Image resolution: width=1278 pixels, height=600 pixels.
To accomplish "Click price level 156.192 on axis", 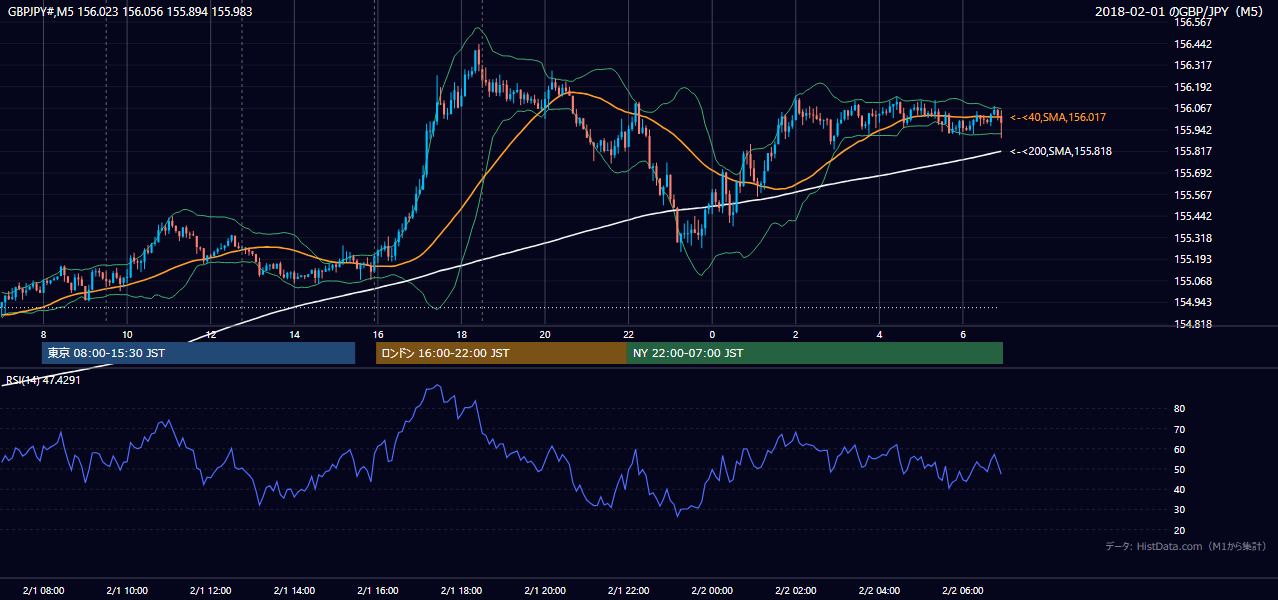I will [1193, 87].
